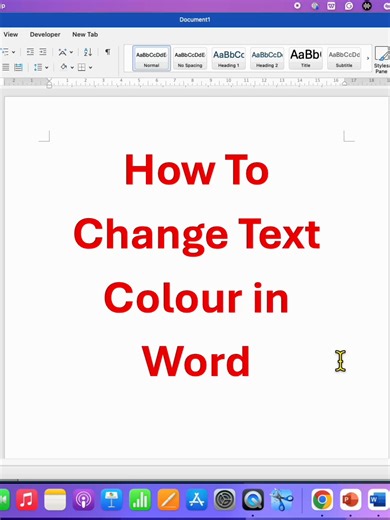Expand the styles gallery arrow
The image size is (390, 520).
click(368, 58)
